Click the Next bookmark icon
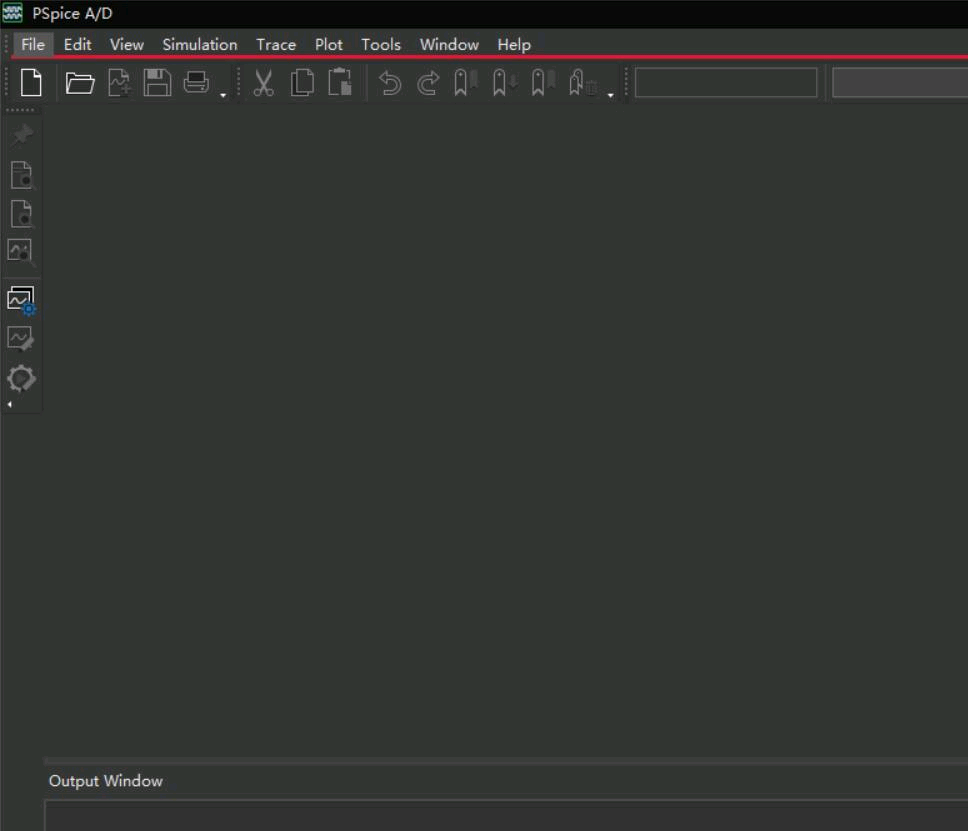This screenshot has height=831, width=968. click(x=504, y=83)
